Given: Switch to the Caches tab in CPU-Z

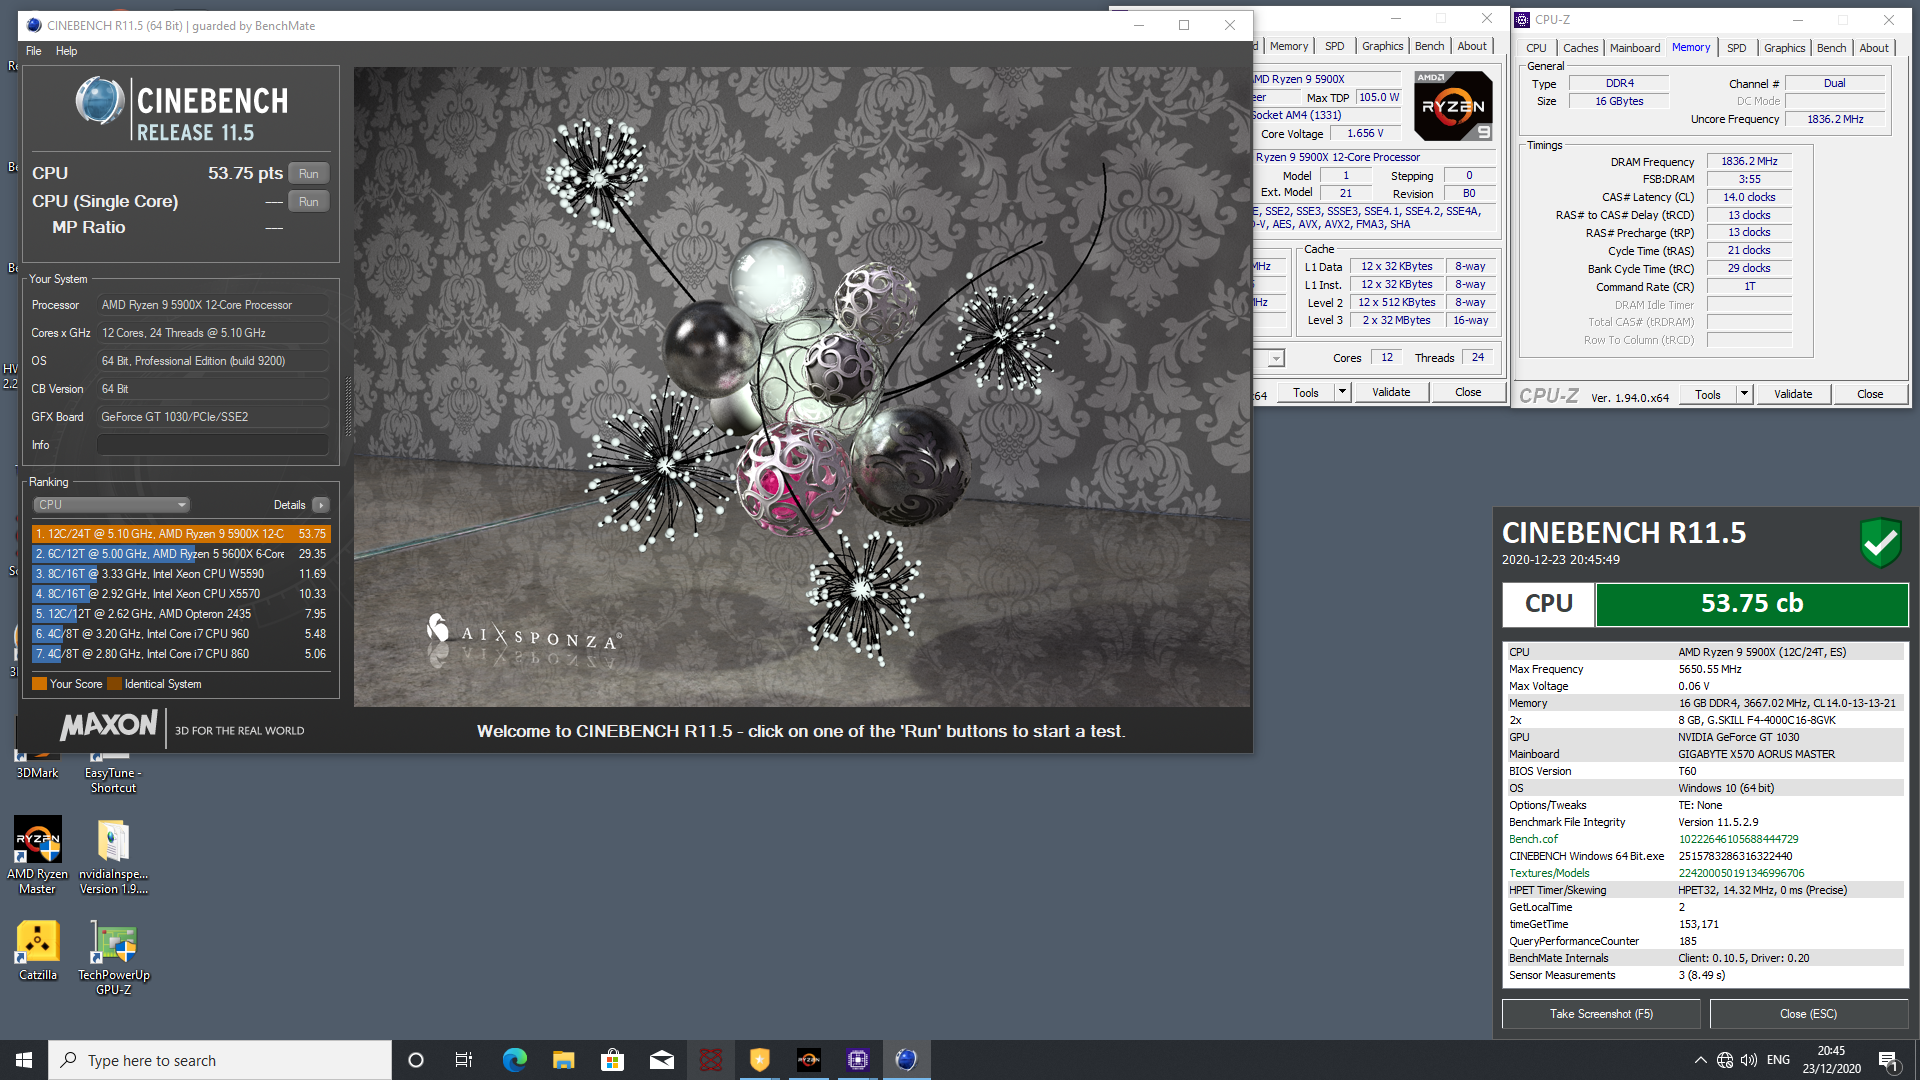Looking at the screenshot, I should (1580, 48).
